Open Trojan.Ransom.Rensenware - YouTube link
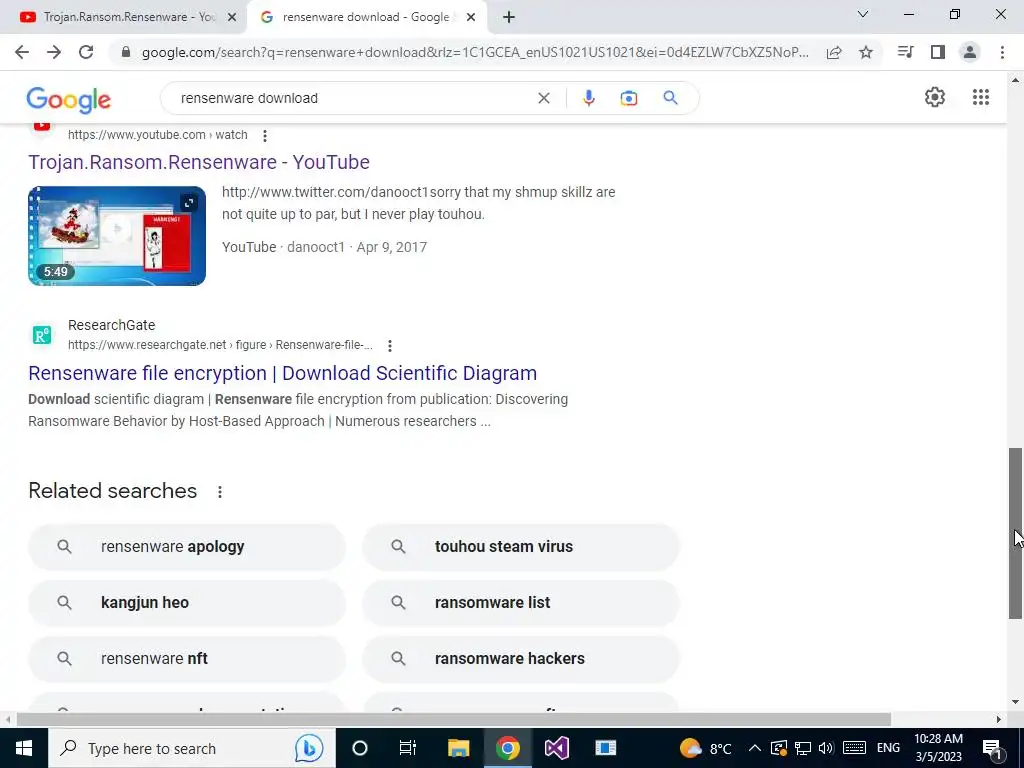Image resolution: width=1024 pixels, height=768 pixels. pos(199,162)
